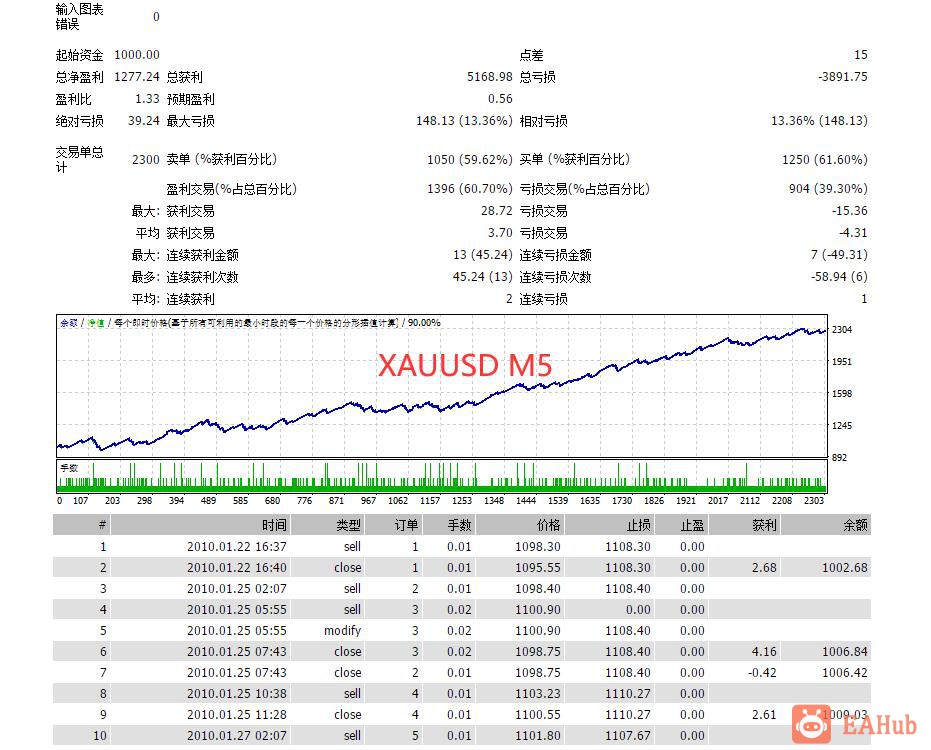
Task: Click the time cell 2010.01.25 10:38
Action: (237, 694)
